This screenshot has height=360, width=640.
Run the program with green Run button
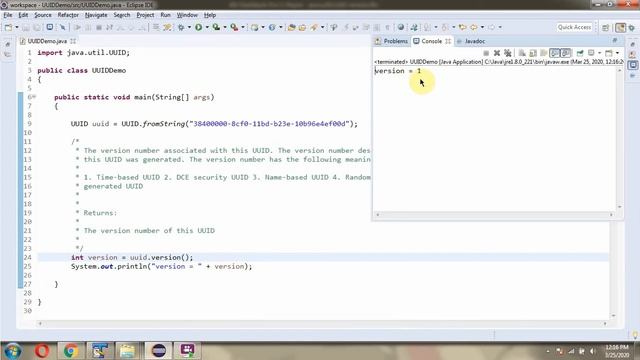point(199,27)
